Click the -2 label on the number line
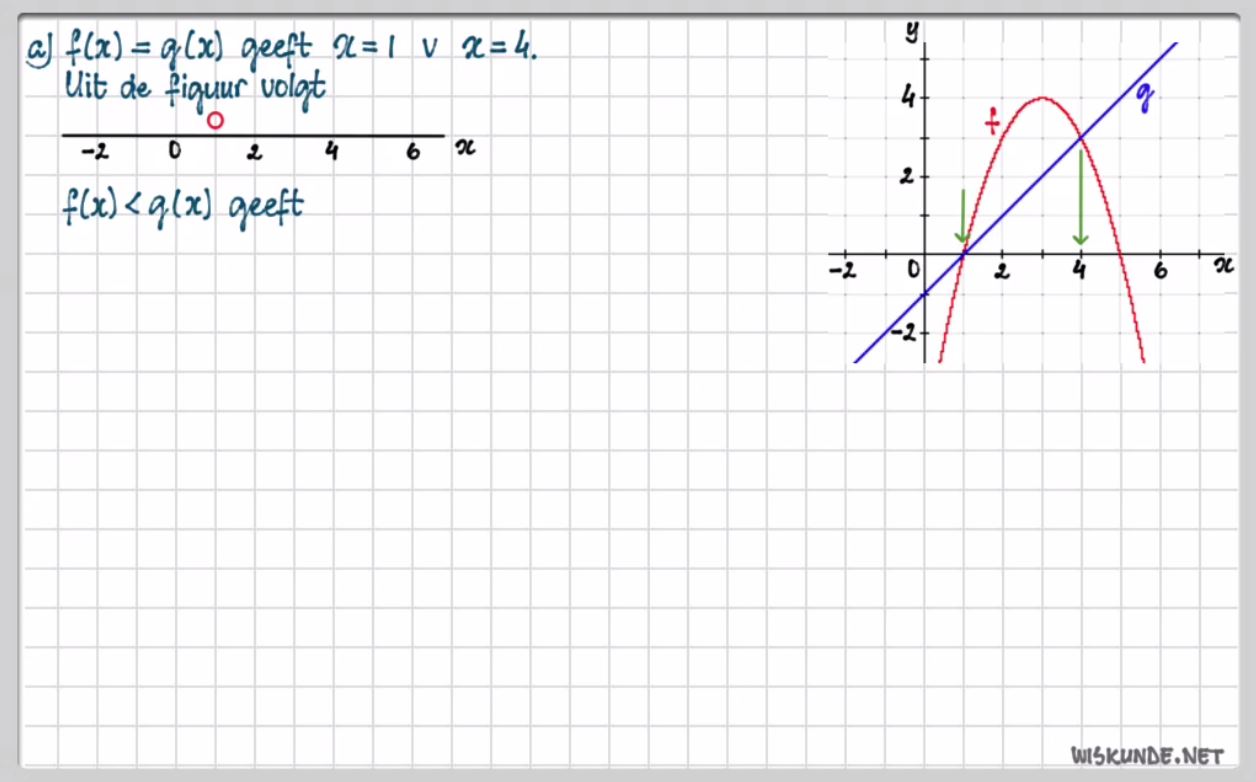The width and height of the screenshot is (1256, 782). pyautogui.click(x=95, y=153)
